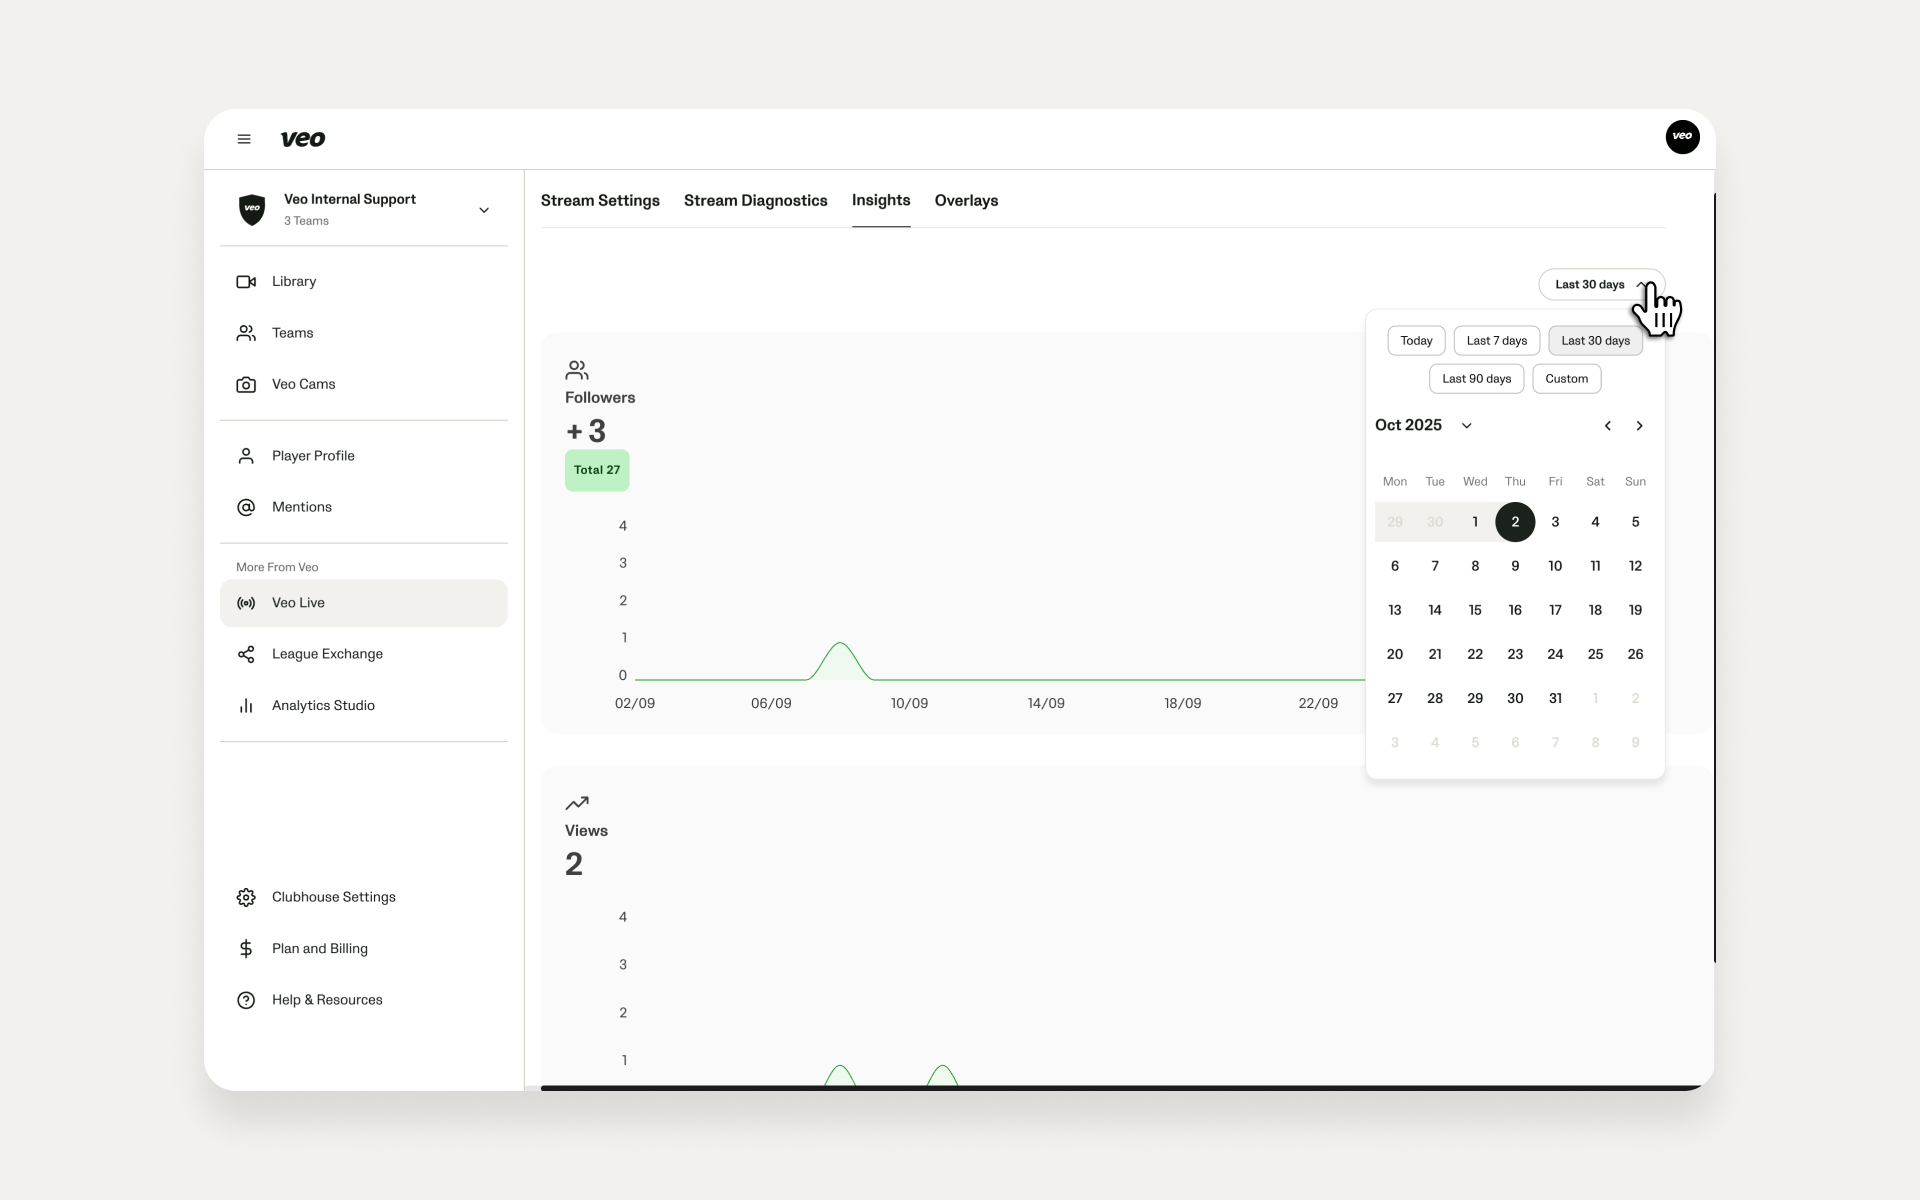This screenshot has width=1920, height=1200.
Task: Click the Player Profile person icon
Action: tap(246, 456)
